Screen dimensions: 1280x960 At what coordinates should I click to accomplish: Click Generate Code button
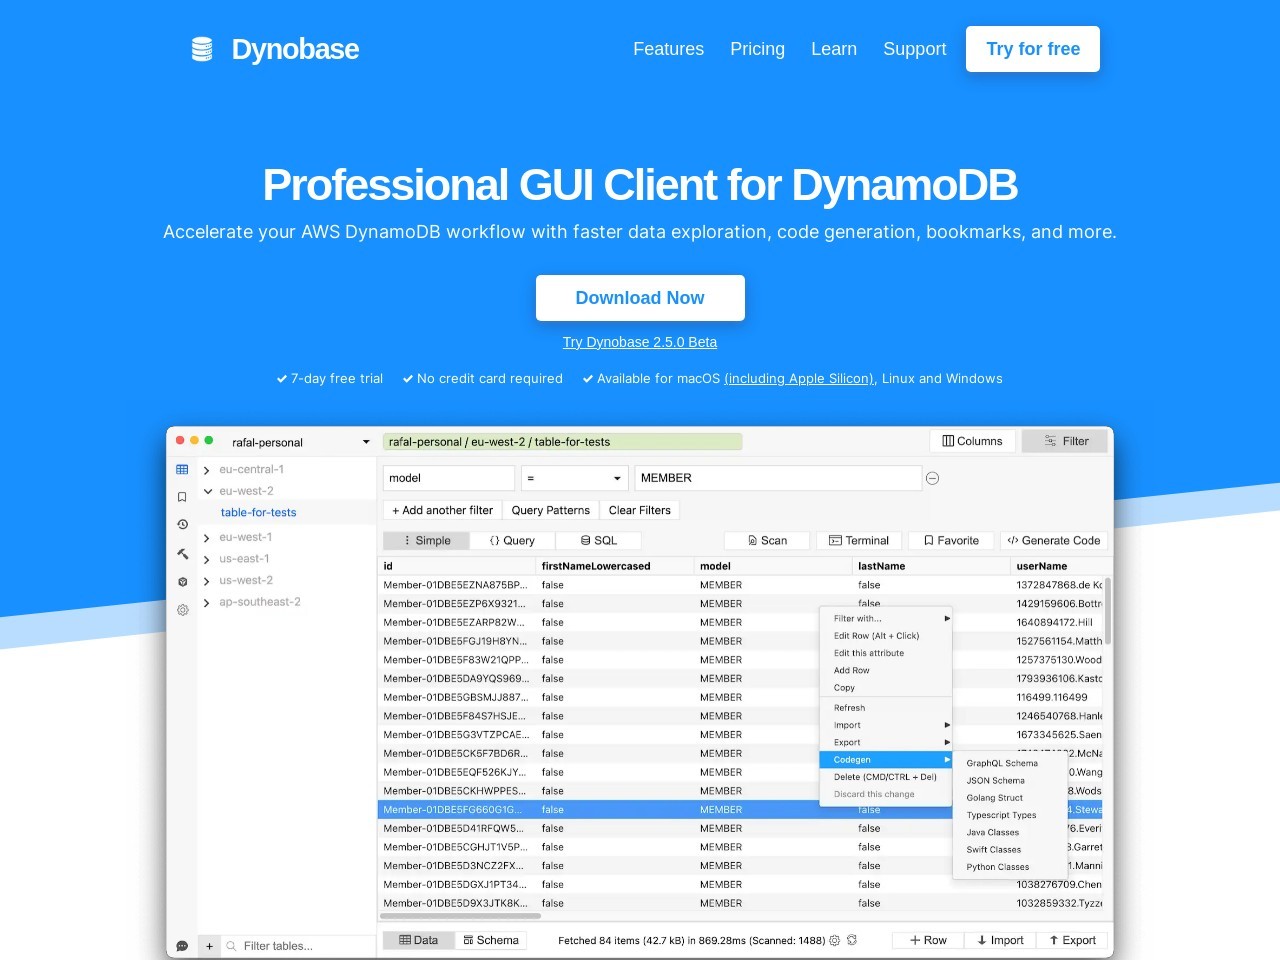1054,540
